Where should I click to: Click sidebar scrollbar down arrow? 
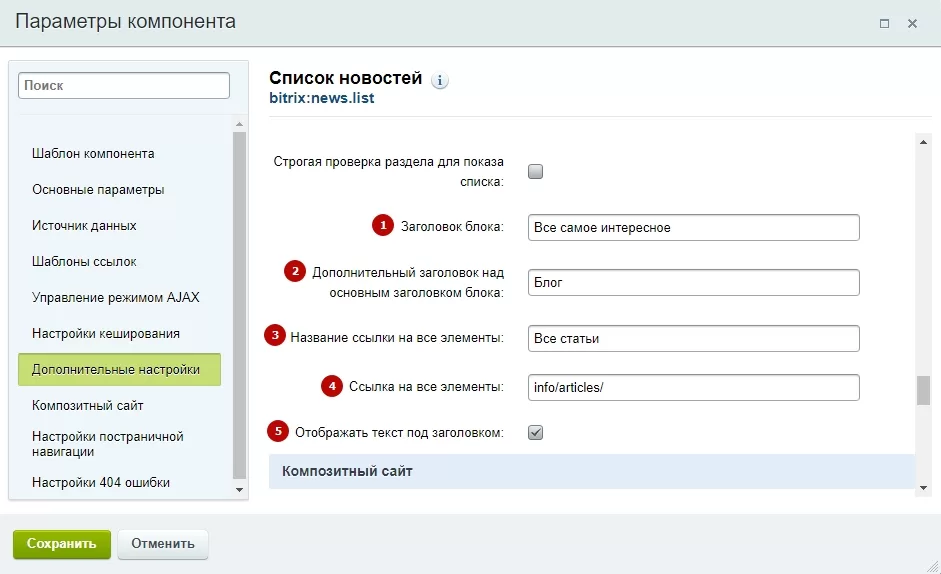point(239,489)
